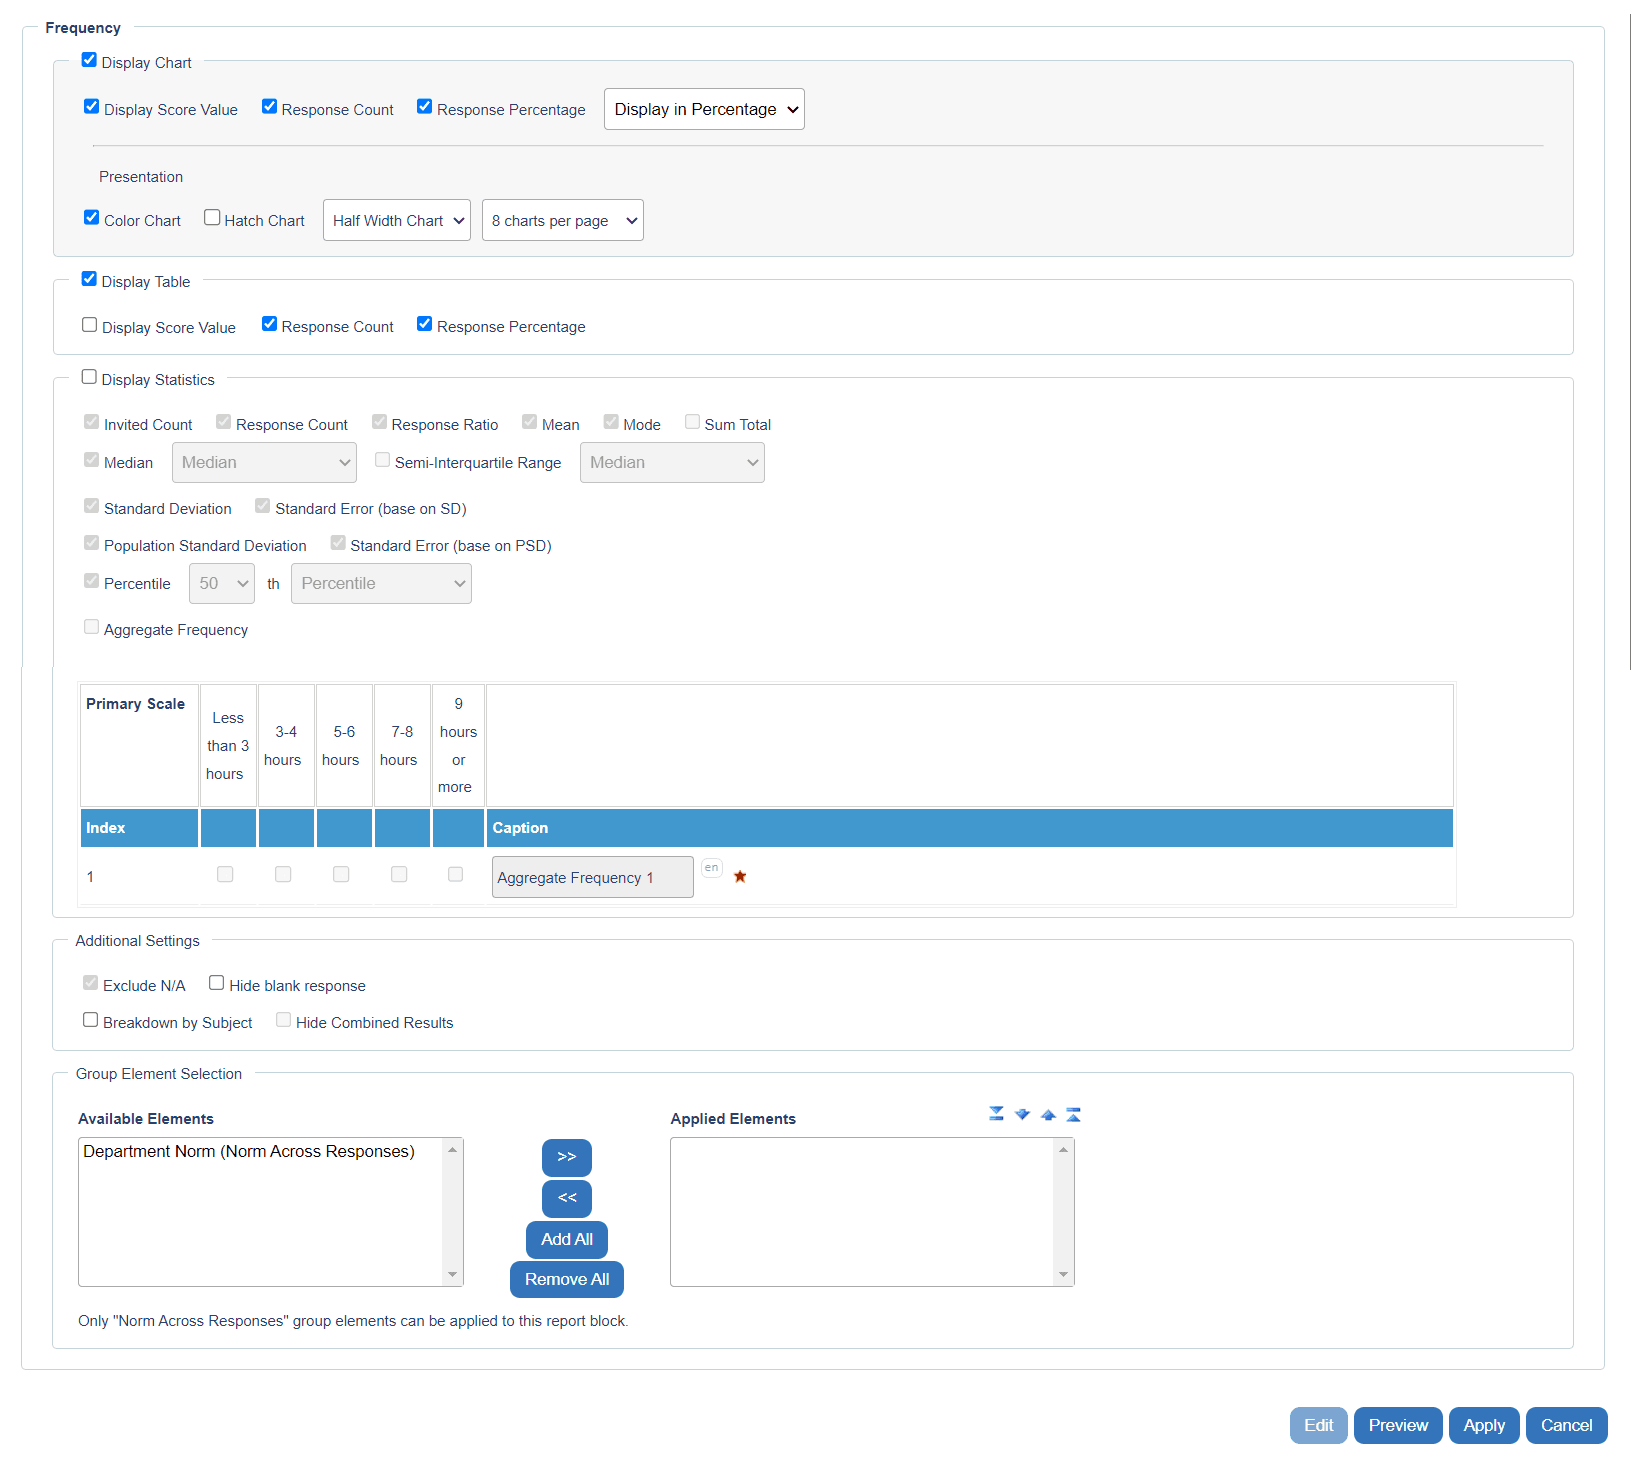This screenshot has height=1475, width=1641.
Task: Toggle table Response Count checkbox
Action: point(269,324)
